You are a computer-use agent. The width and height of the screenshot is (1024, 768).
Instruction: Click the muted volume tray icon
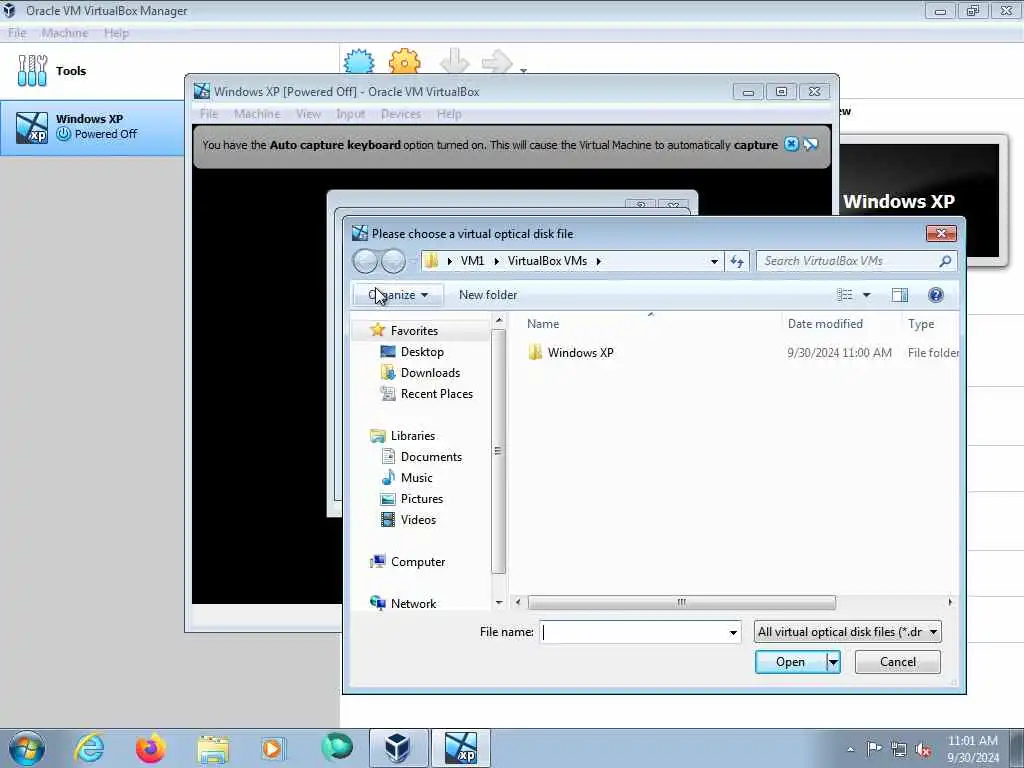click(923, 750)
